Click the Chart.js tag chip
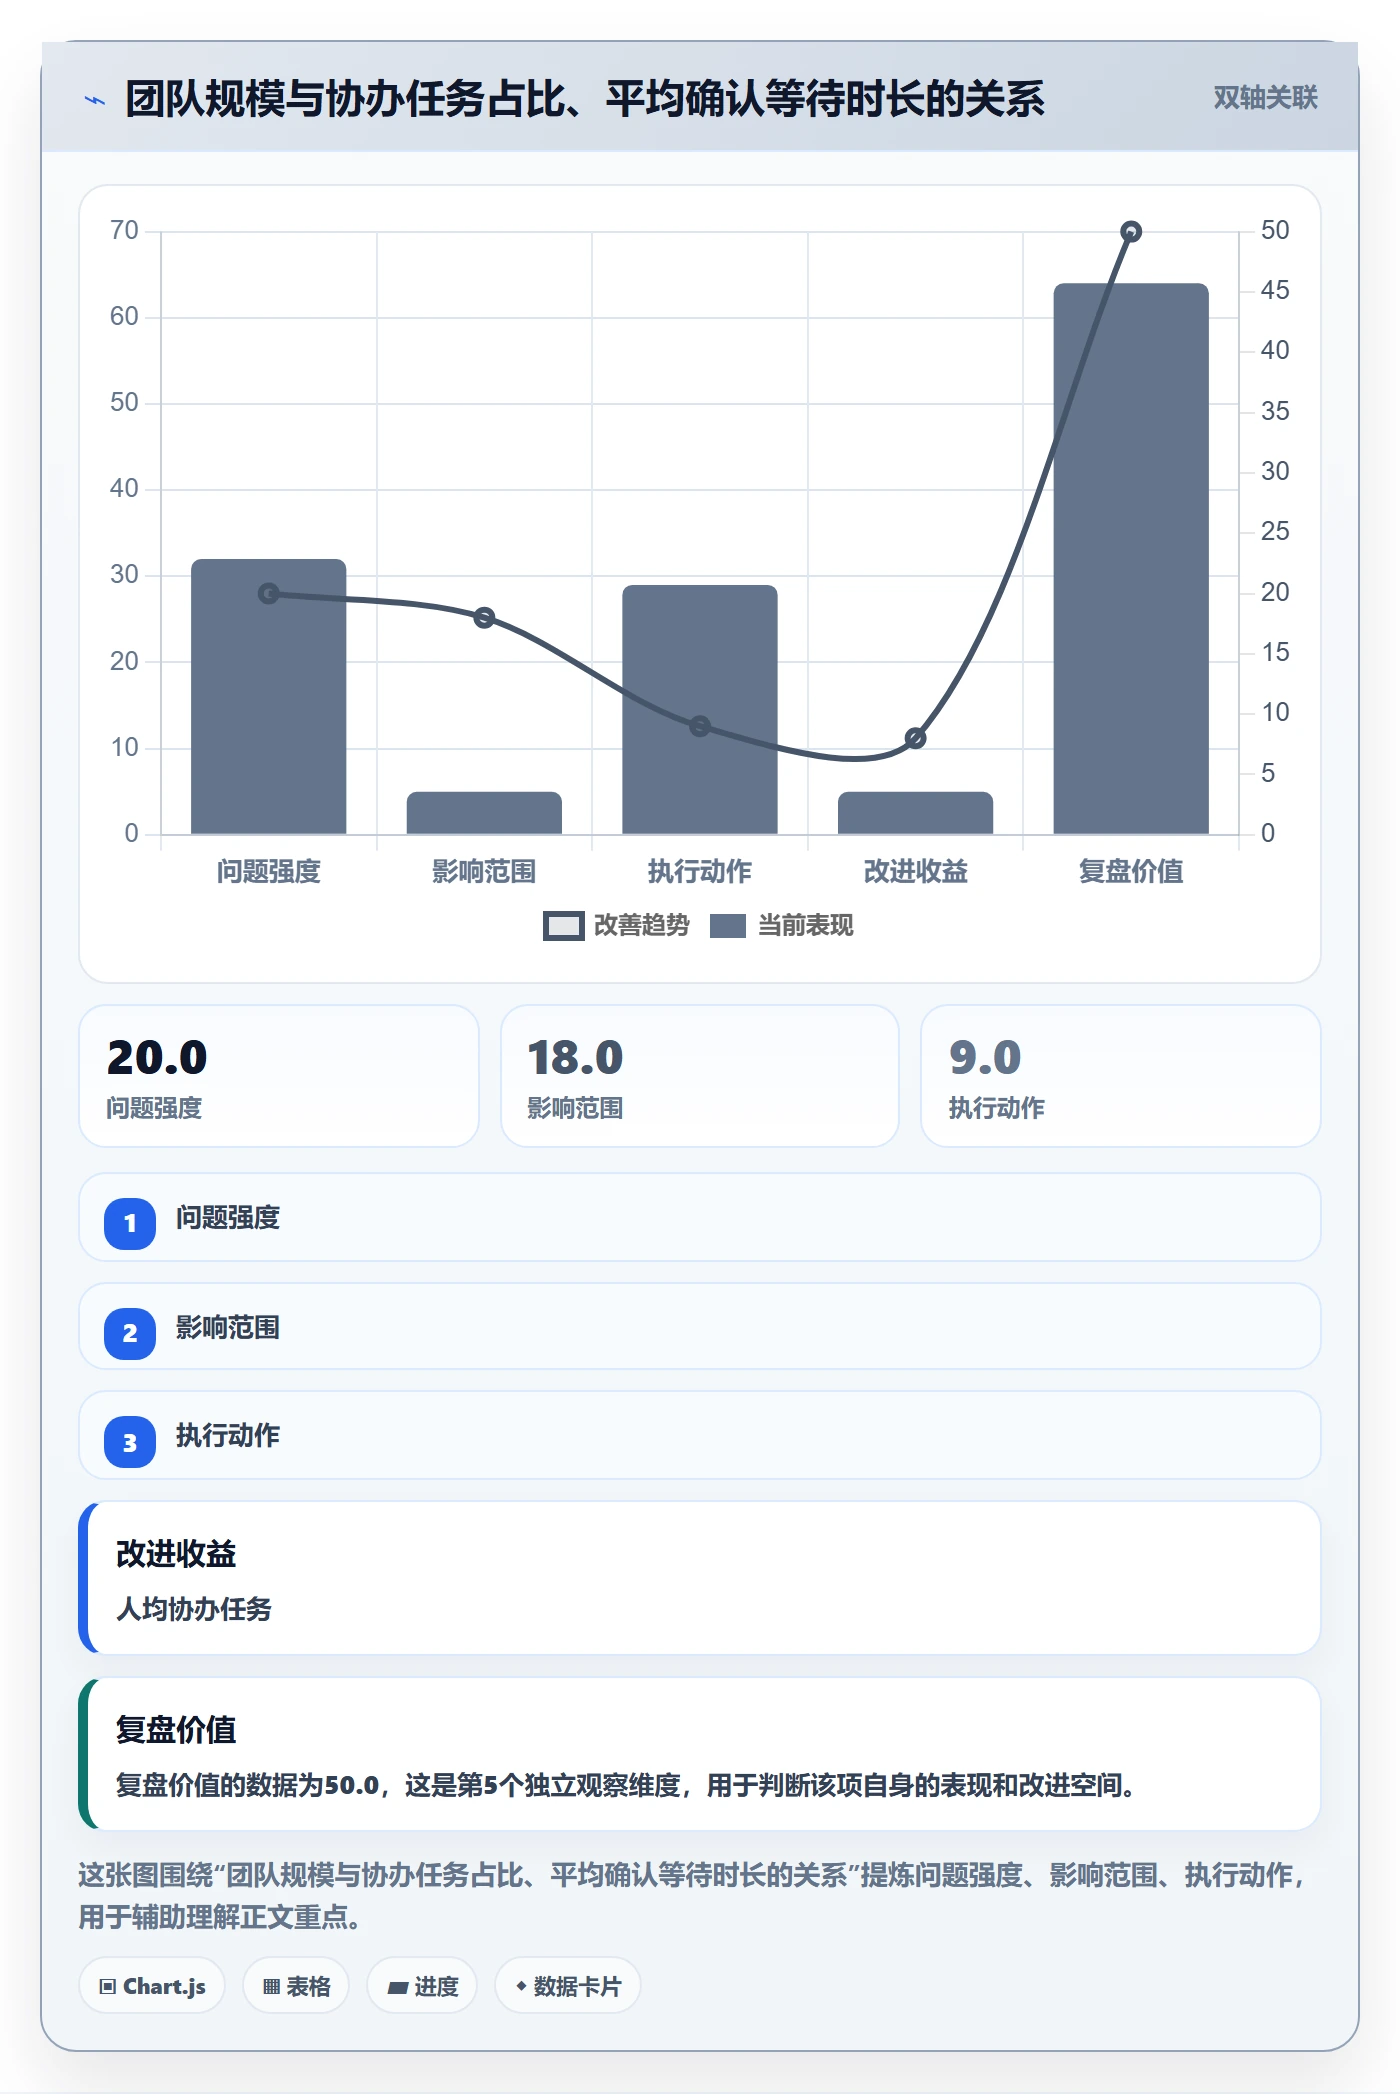Image resolution: width=1400 pixels, height=2094 pixels. coord(152,1986)
